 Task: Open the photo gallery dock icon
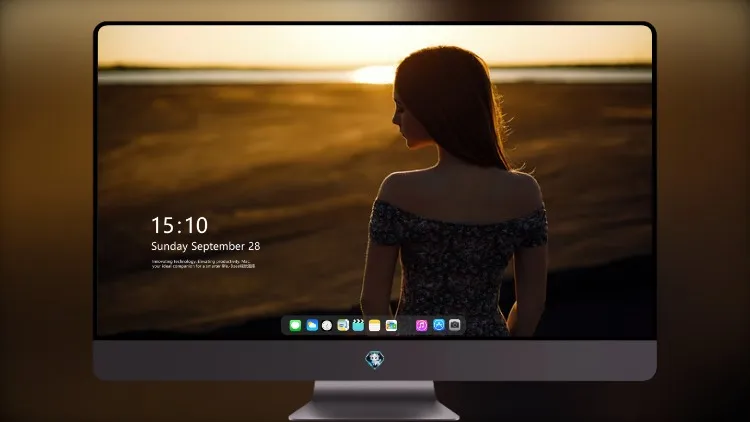pyautogui.click(x=391, y=325)
